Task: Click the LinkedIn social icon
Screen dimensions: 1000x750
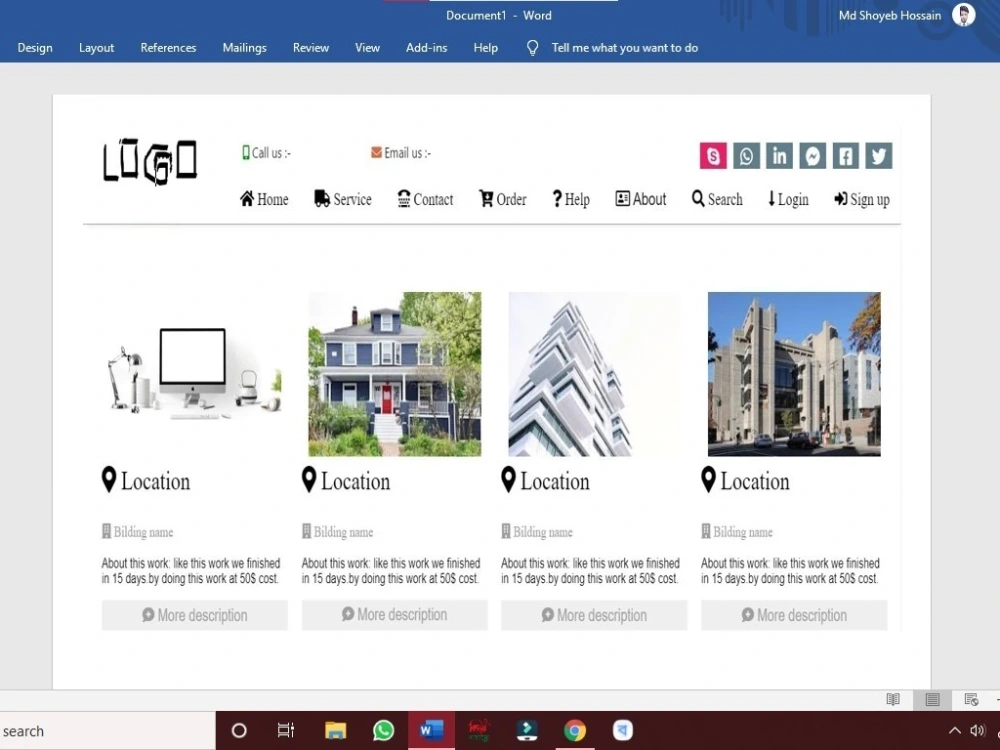Action: [779, 156]
